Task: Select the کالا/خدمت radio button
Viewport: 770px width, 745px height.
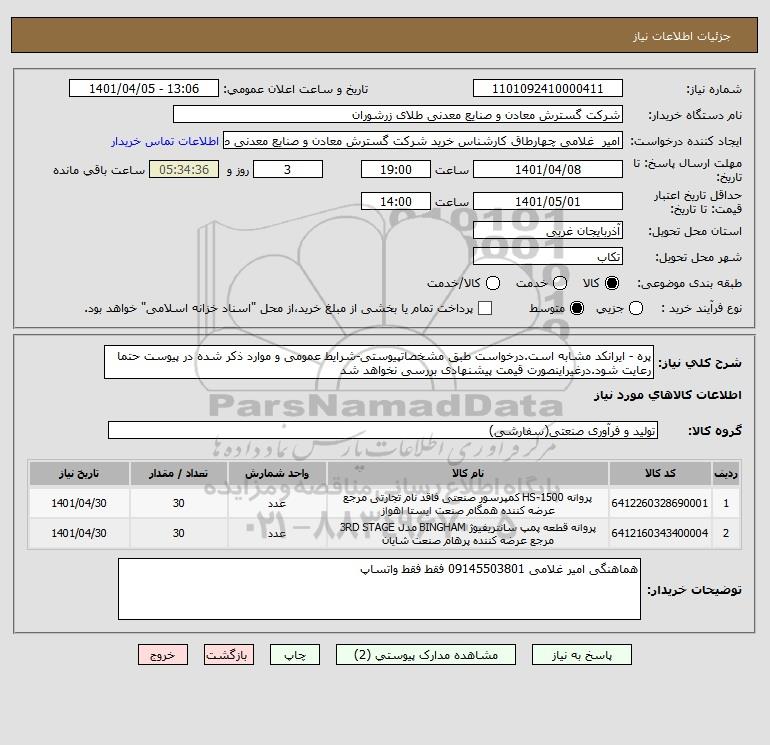Action: [x=493, y=283]
